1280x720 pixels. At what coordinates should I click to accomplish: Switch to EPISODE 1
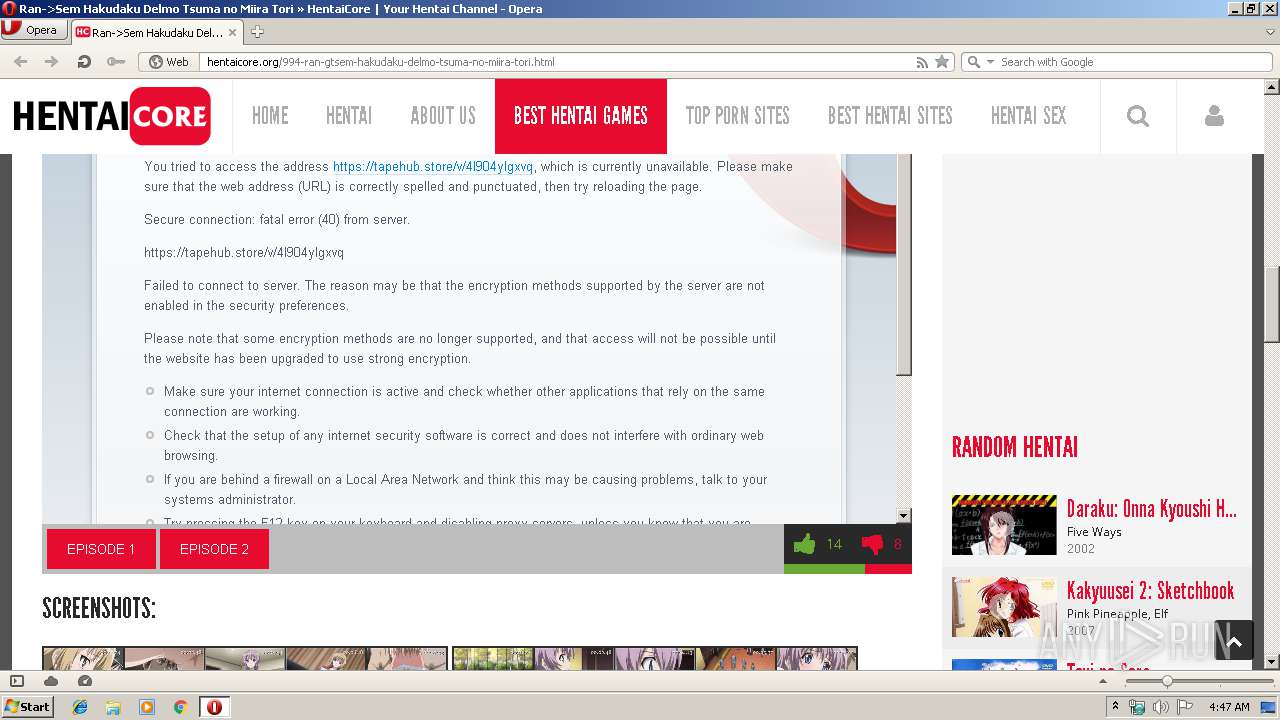101,549
